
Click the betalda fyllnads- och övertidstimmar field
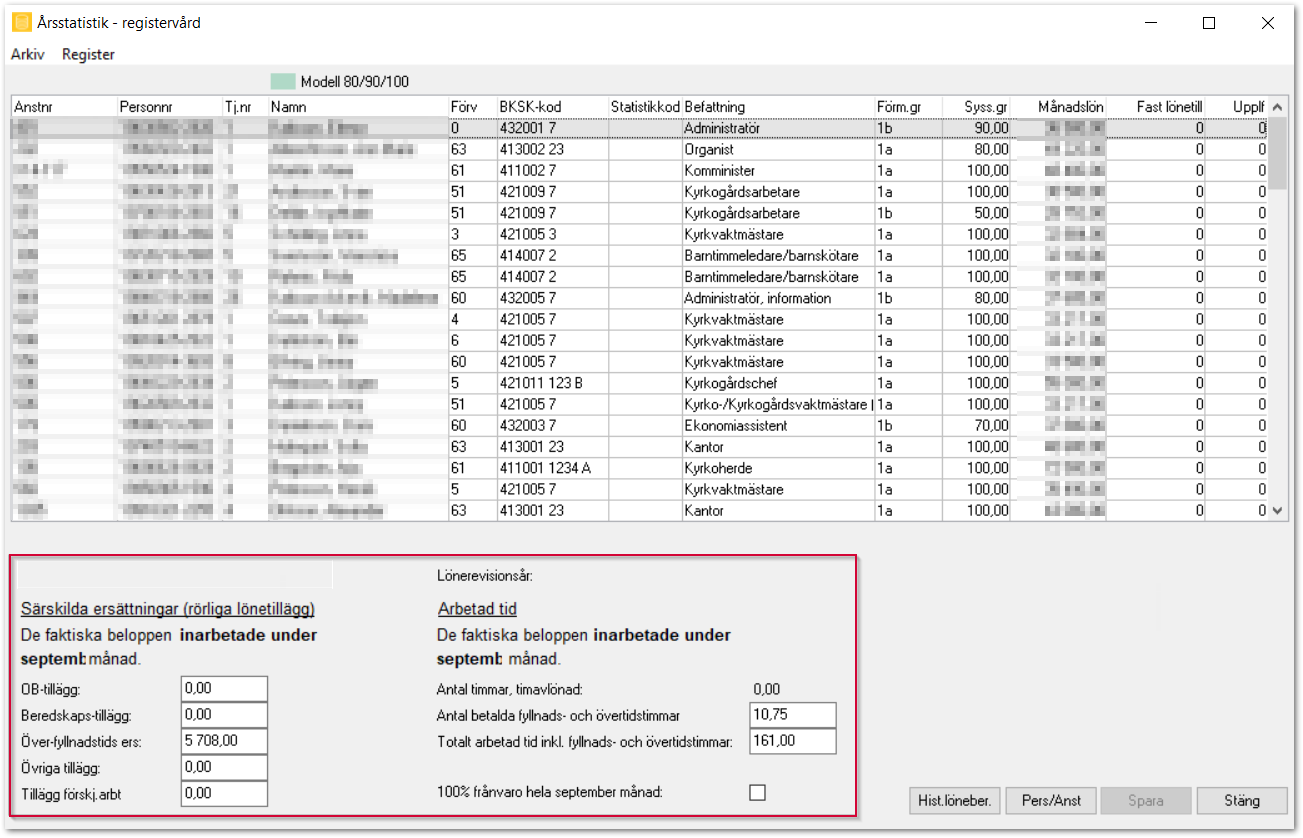click(x=793, y=715)
